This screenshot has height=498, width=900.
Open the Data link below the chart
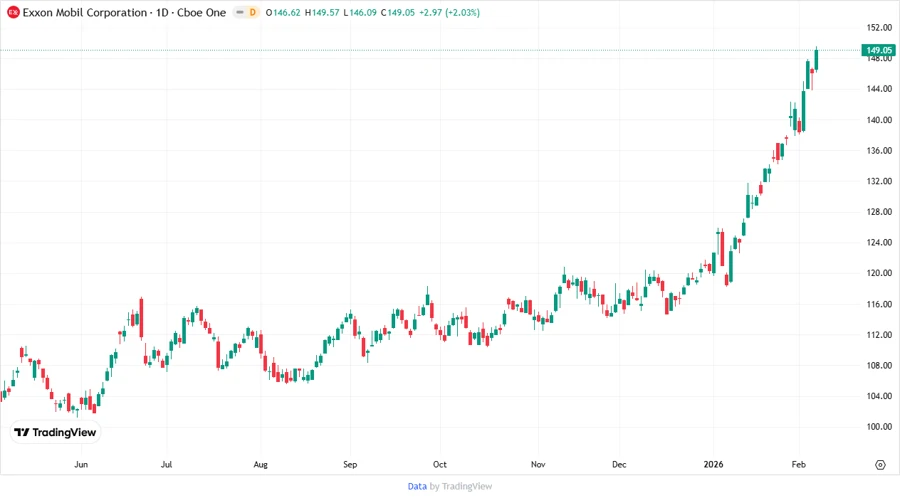(417, 487)
